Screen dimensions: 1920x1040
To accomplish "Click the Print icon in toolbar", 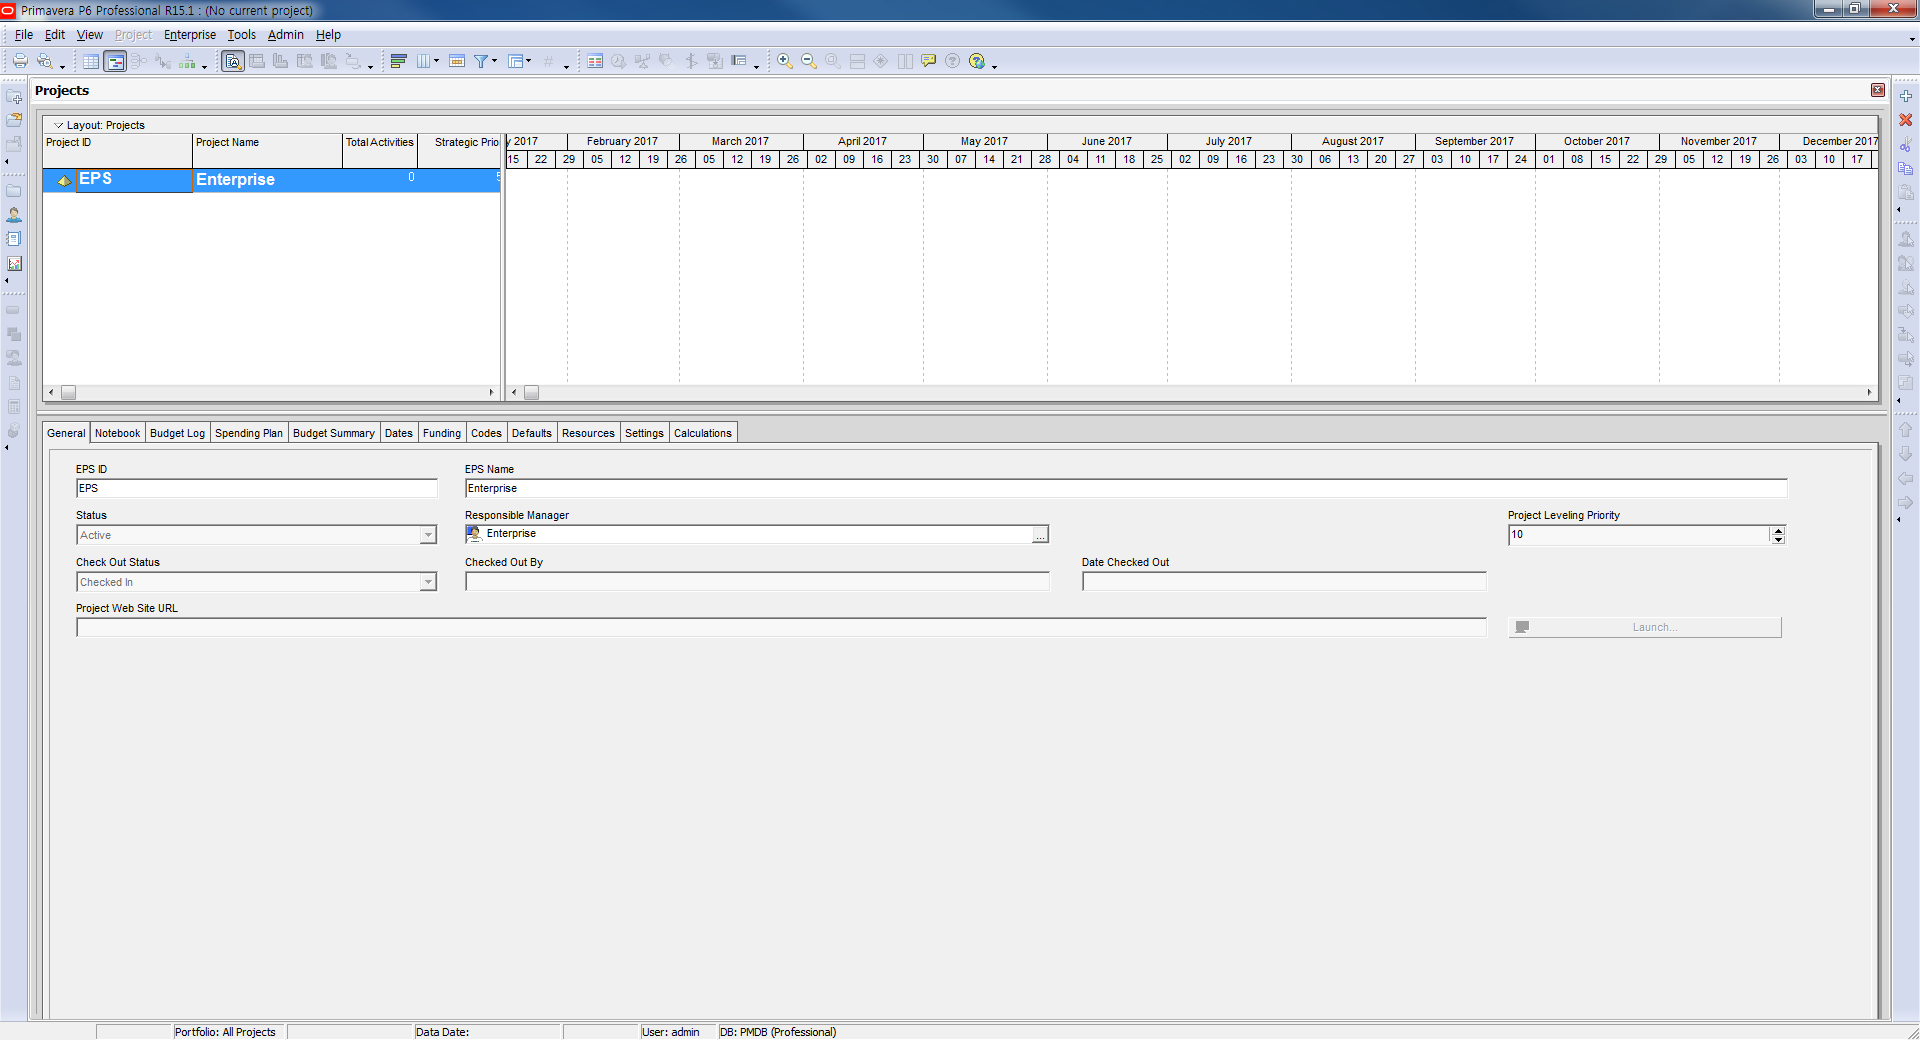I will (x=20, y=61).
